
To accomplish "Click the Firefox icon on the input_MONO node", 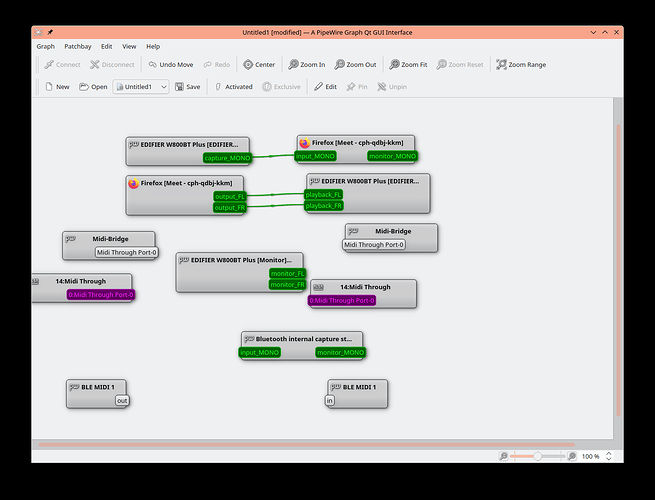I will click(x=305, y=143).
